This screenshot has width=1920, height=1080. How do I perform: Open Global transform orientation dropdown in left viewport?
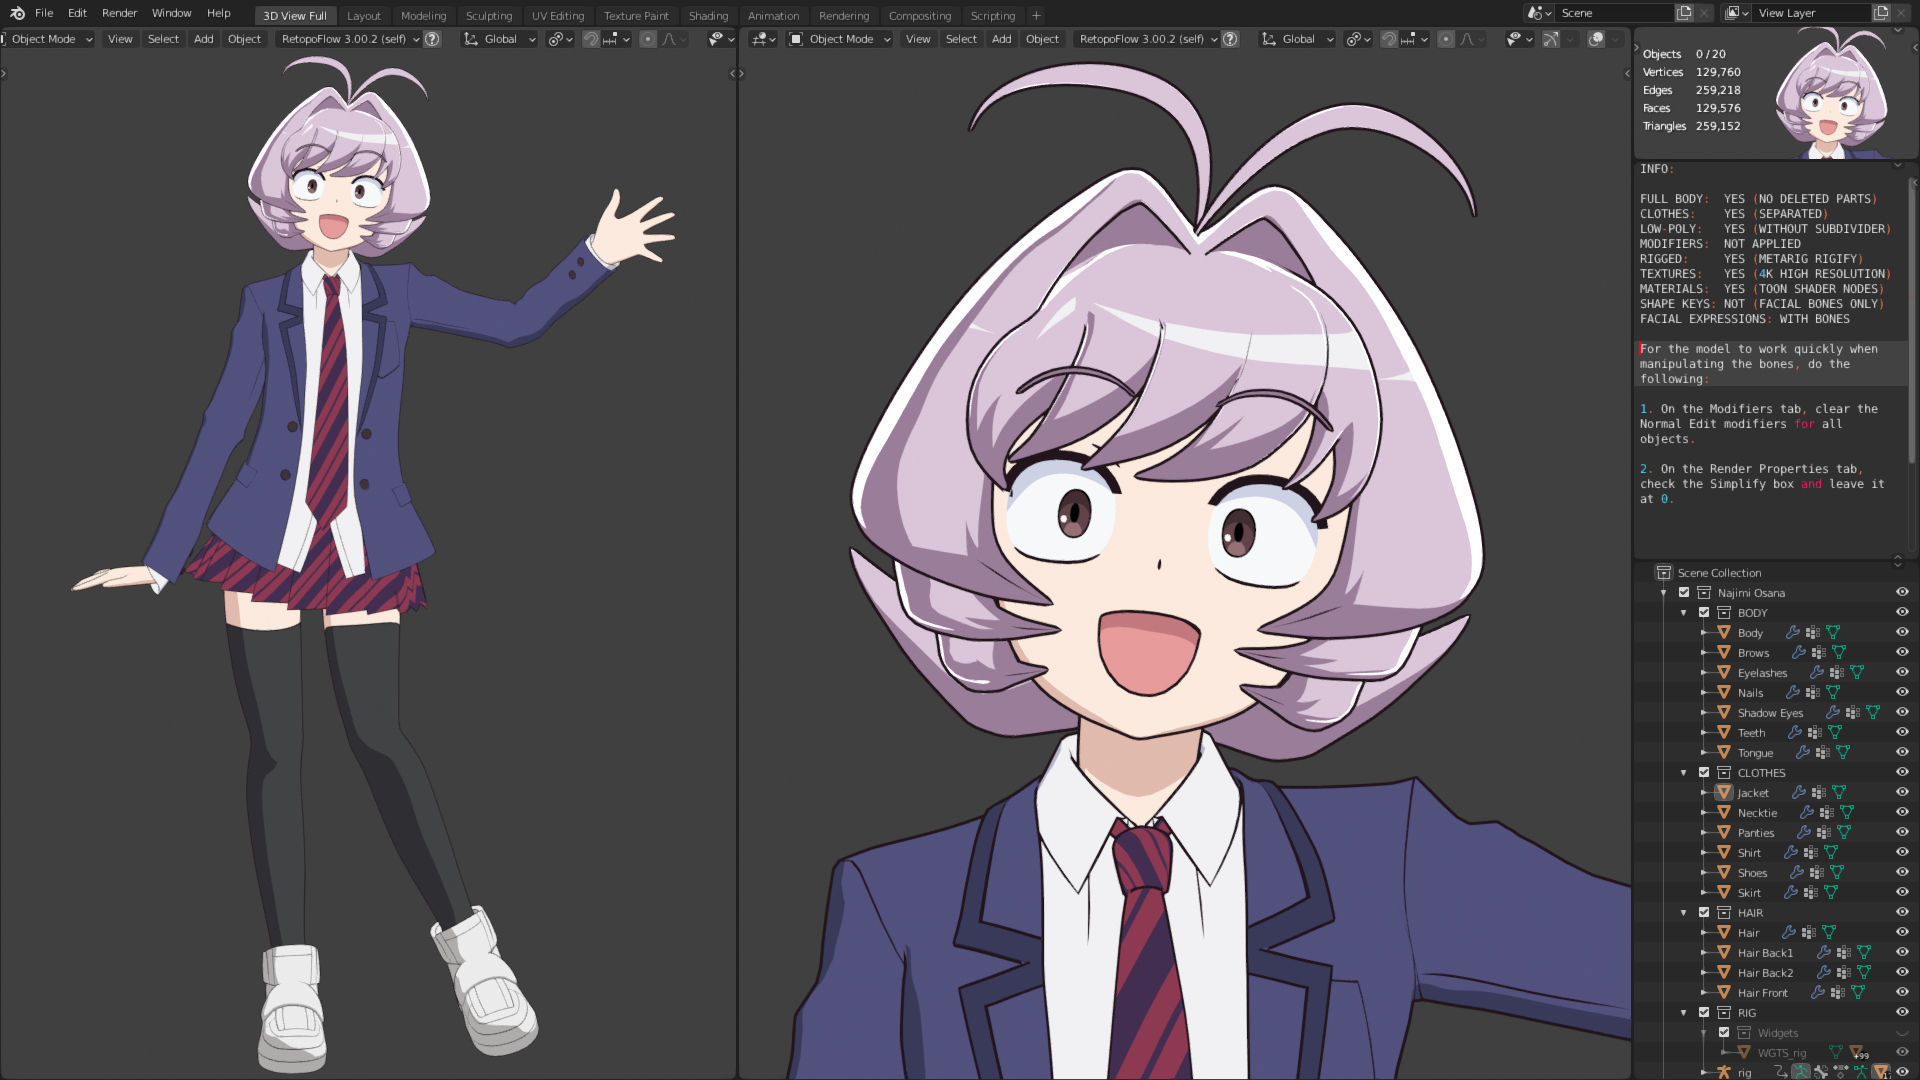(500, 39)
